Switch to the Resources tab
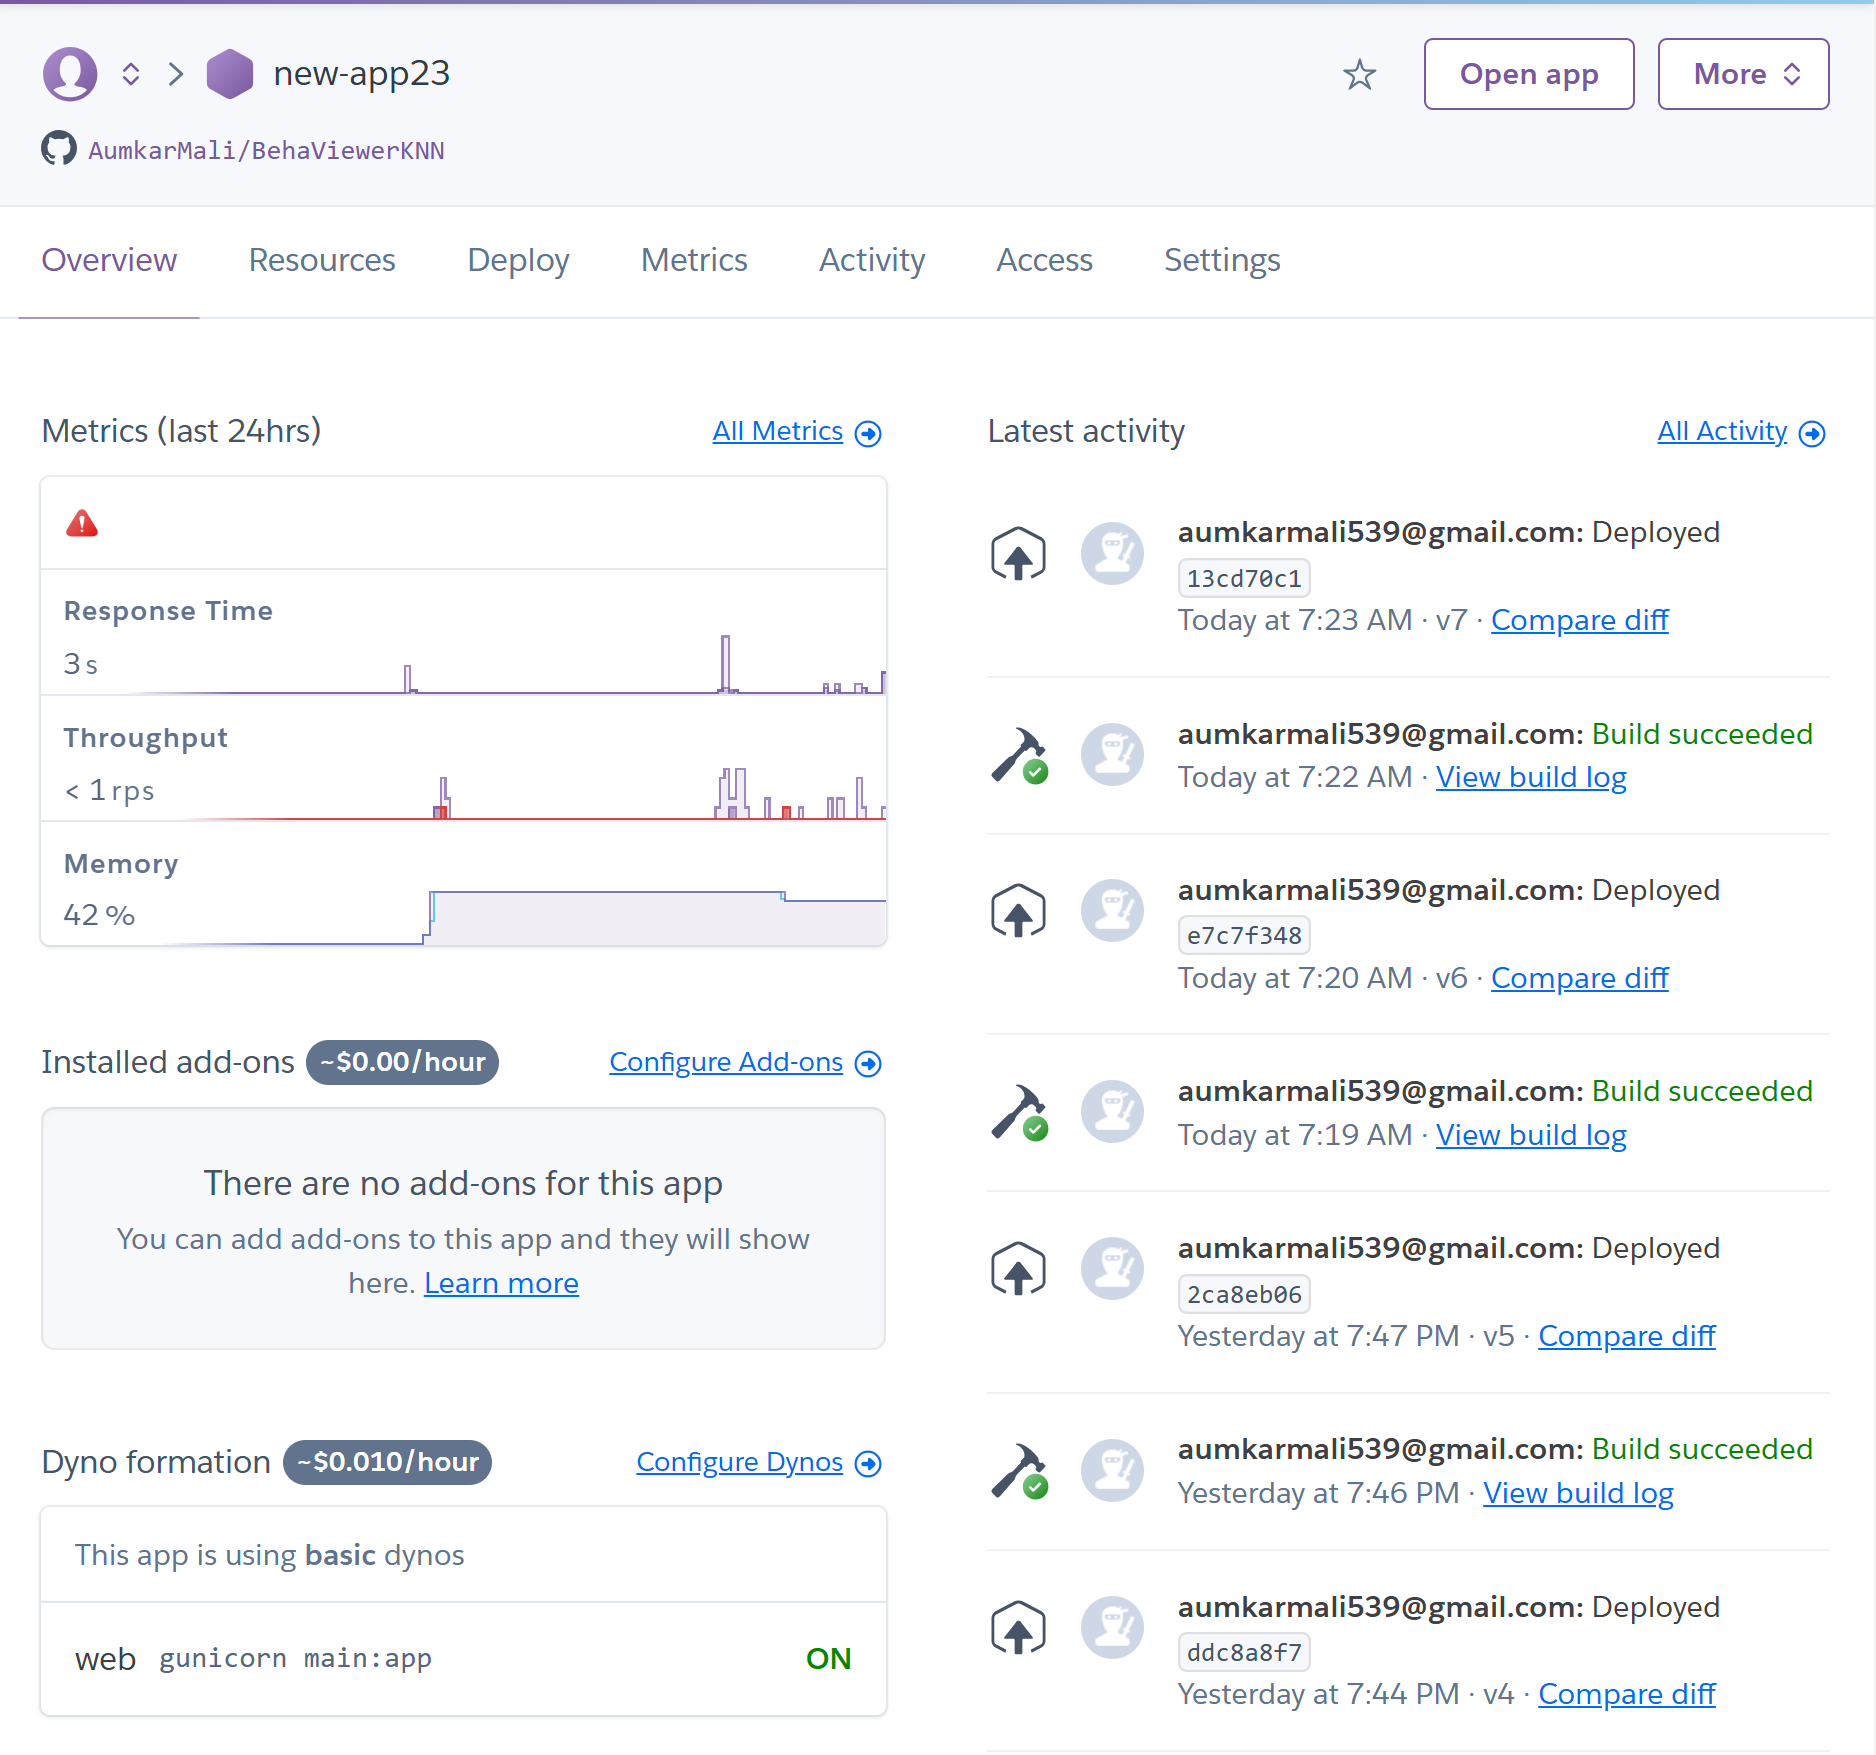The width and height of the screenshot is (1876, 1755). (x=322, y=260)
